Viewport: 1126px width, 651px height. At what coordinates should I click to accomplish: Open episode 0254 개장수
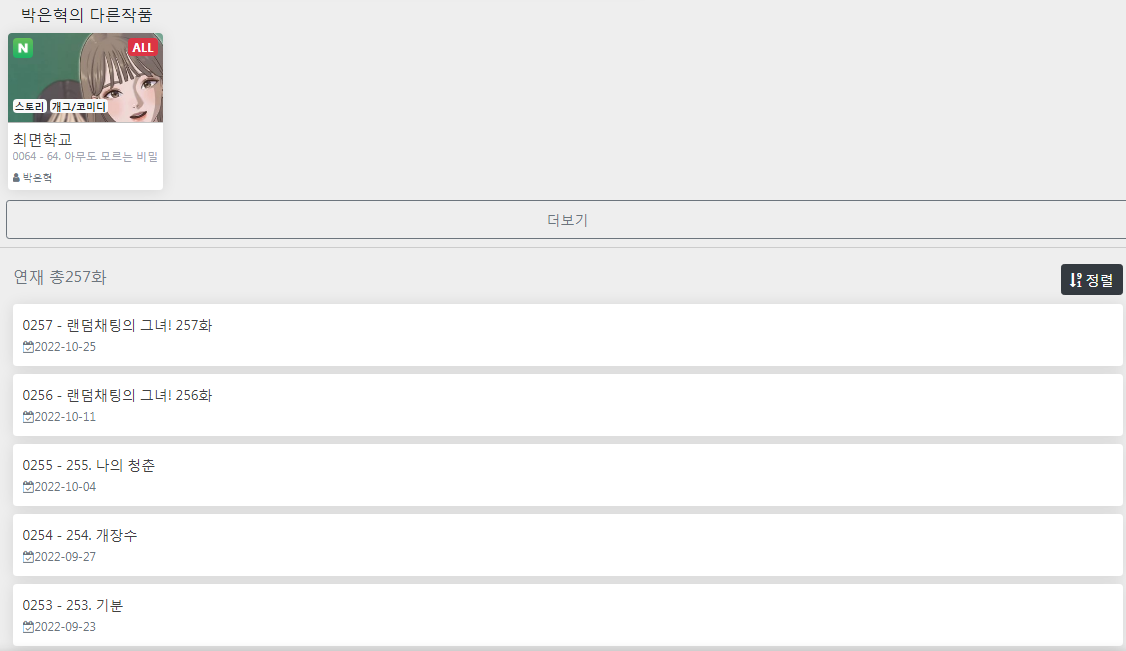[x=567, y=545]
